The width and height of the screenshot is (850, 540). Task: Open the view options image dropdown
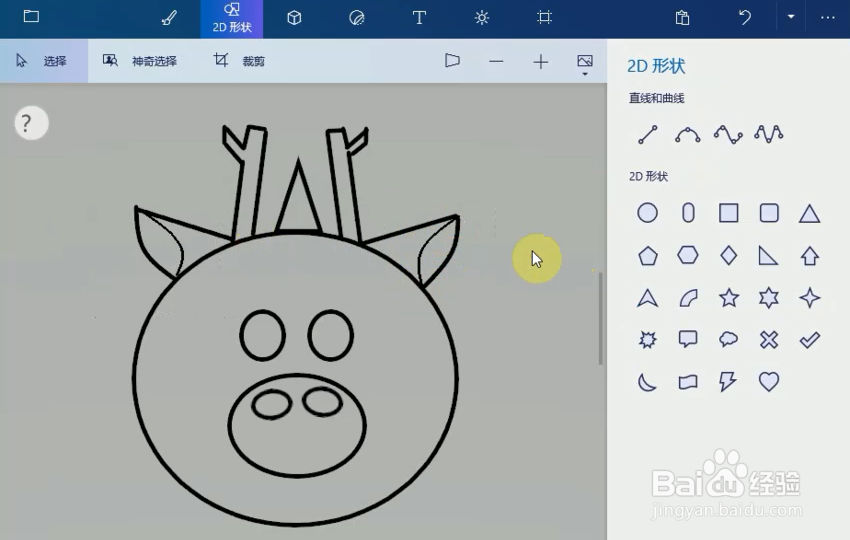[x=585, y=64]
